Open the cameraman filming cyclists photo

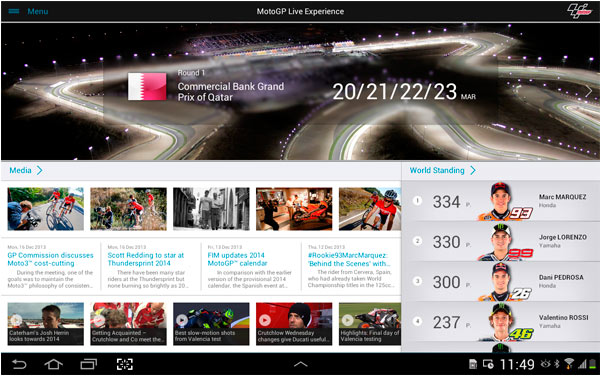tap(46, 209)
